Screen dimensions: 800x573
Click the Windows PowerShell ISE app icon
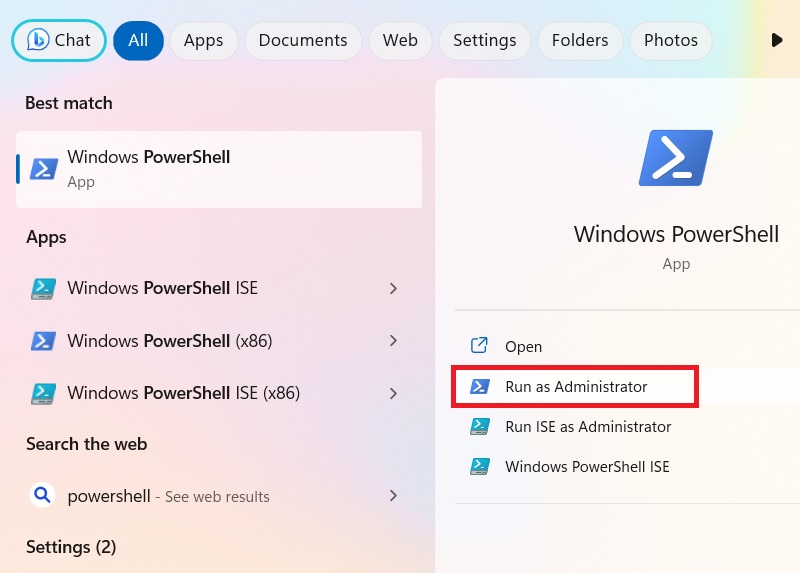(44, 288)
